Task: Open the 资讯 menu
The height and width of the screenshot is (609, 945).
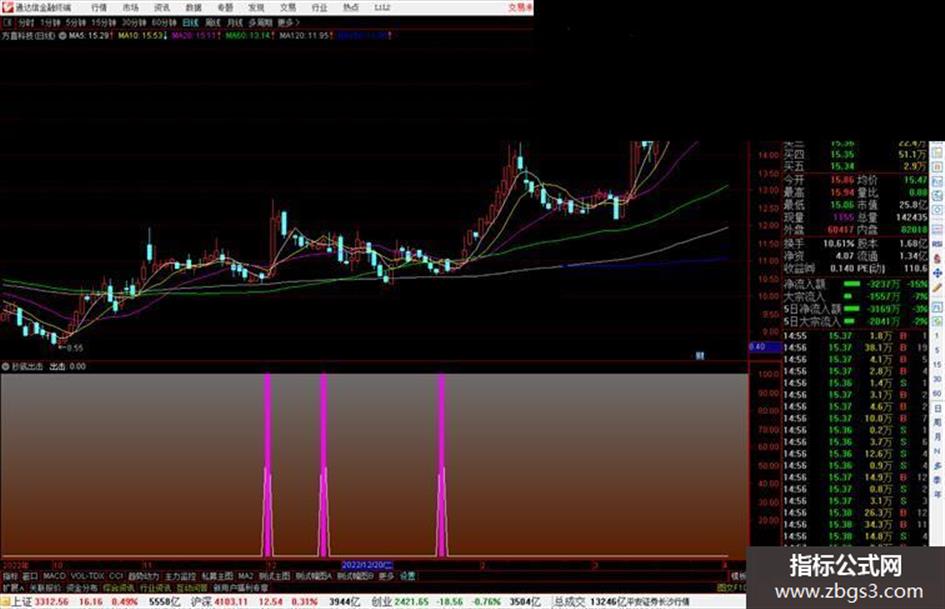Action: coord(162,7)
